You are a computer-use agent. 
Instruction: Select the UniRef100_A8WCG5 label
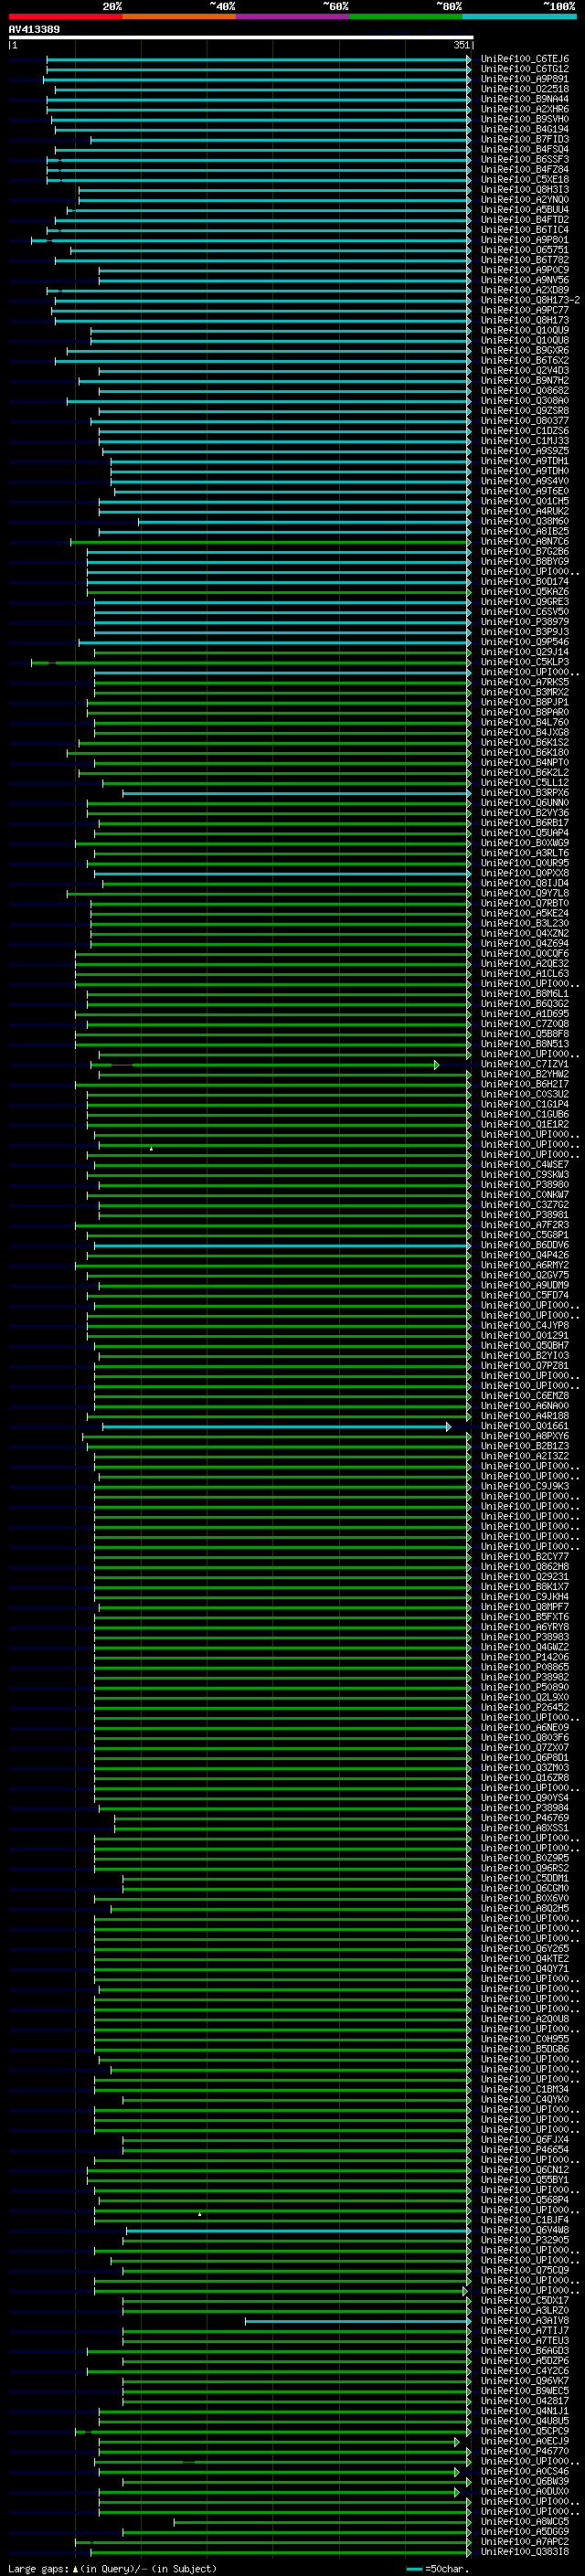click(x=525, y=2521)
